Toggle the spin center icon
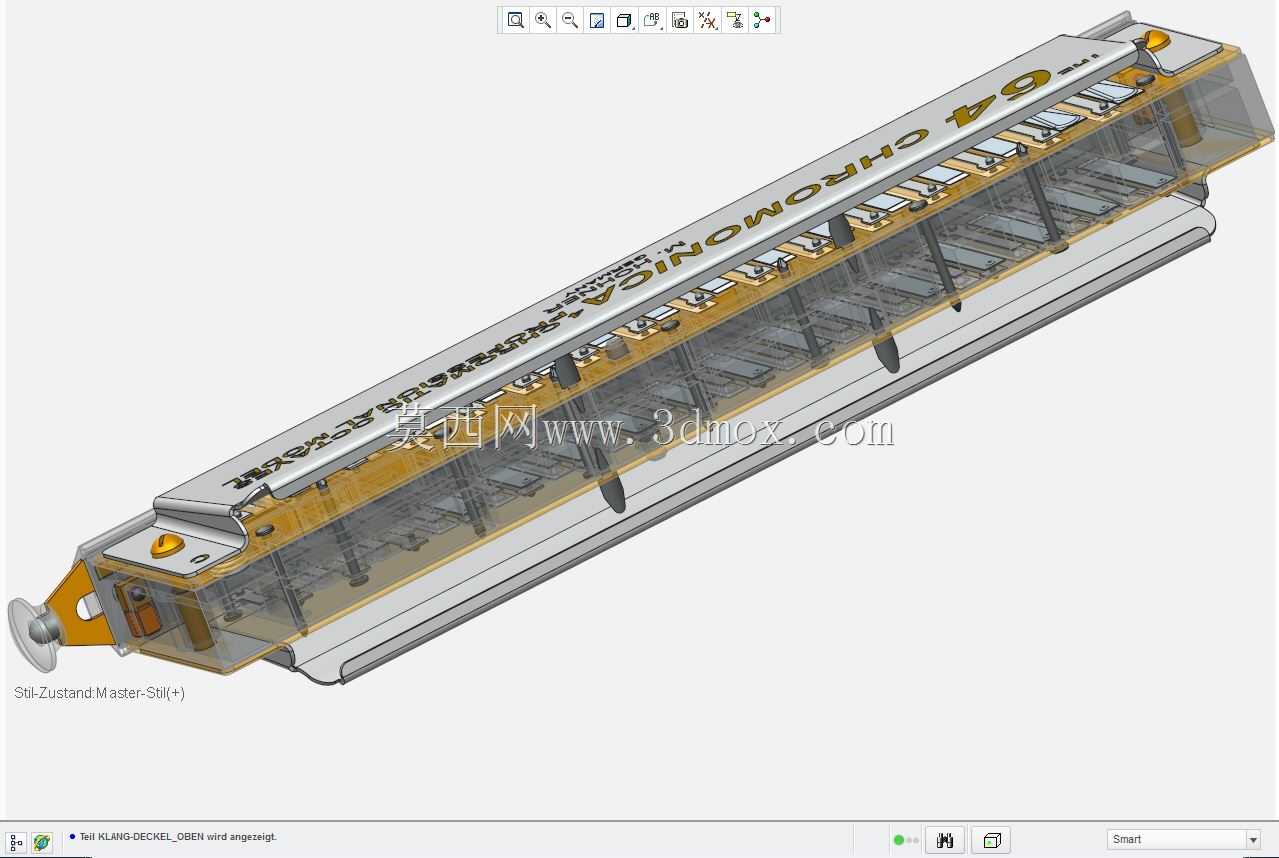 763,20
